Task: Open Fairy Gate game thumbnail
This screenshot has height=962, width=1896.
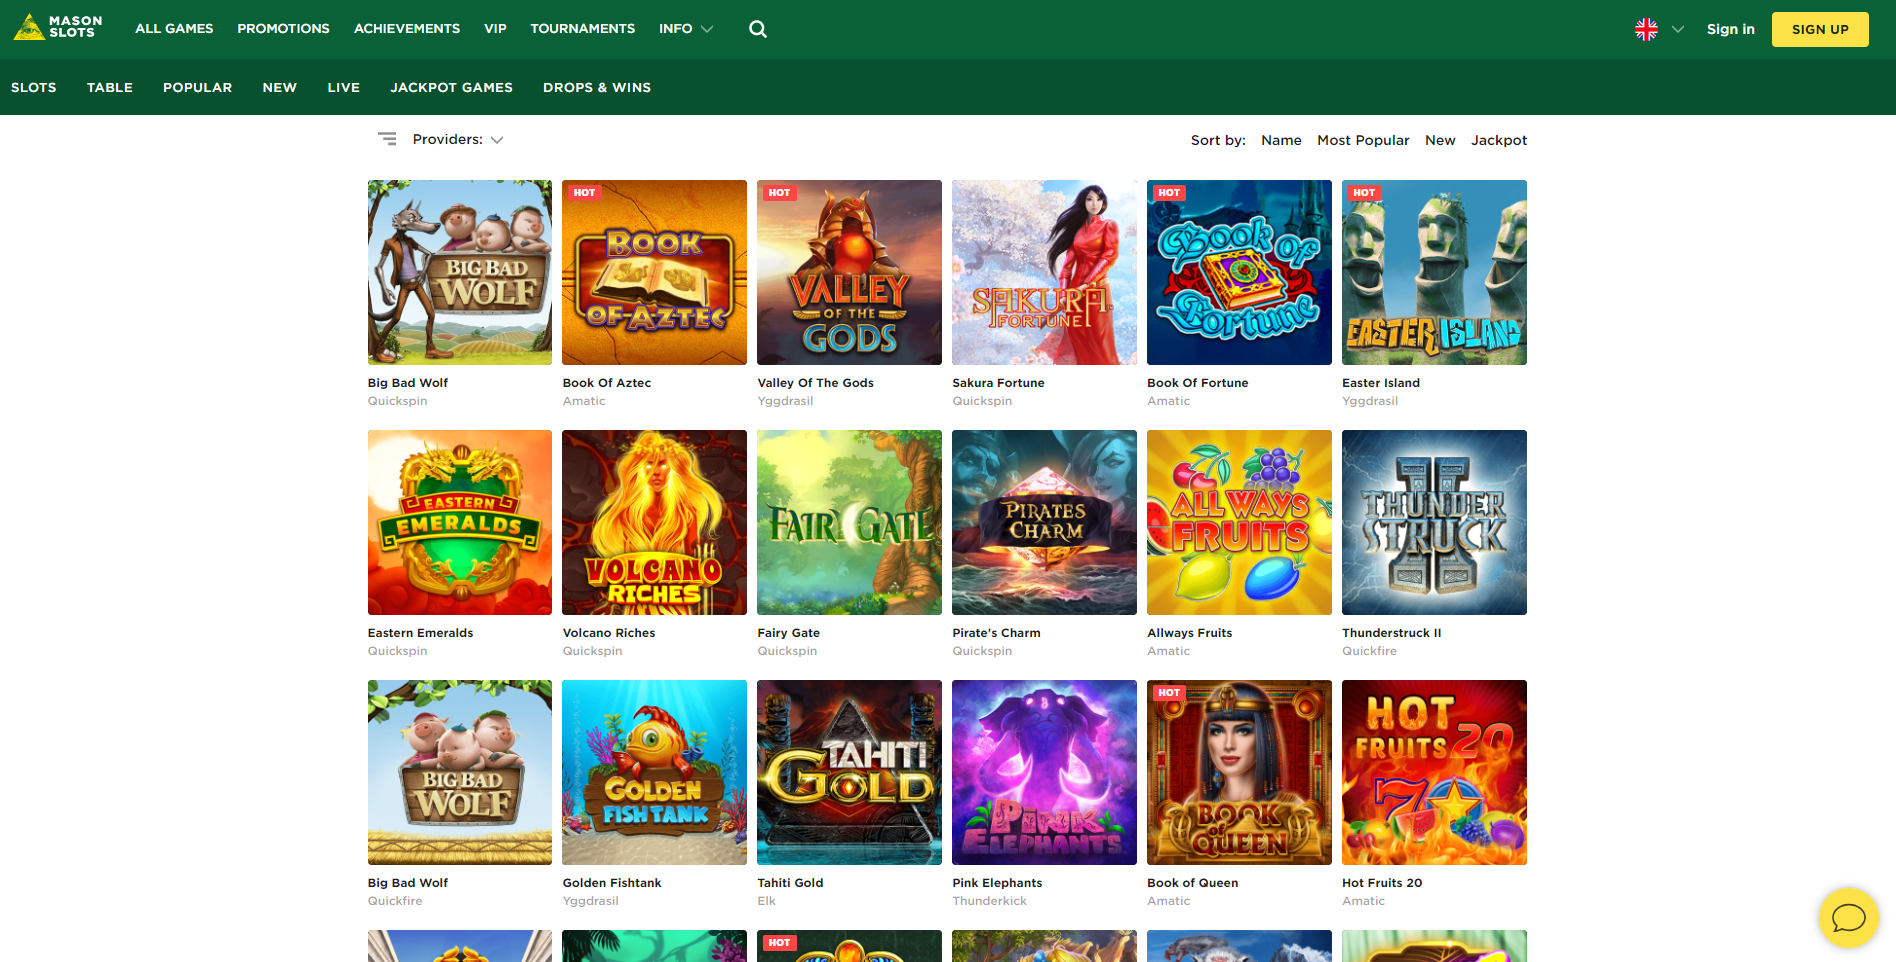Action: point(850,522)
